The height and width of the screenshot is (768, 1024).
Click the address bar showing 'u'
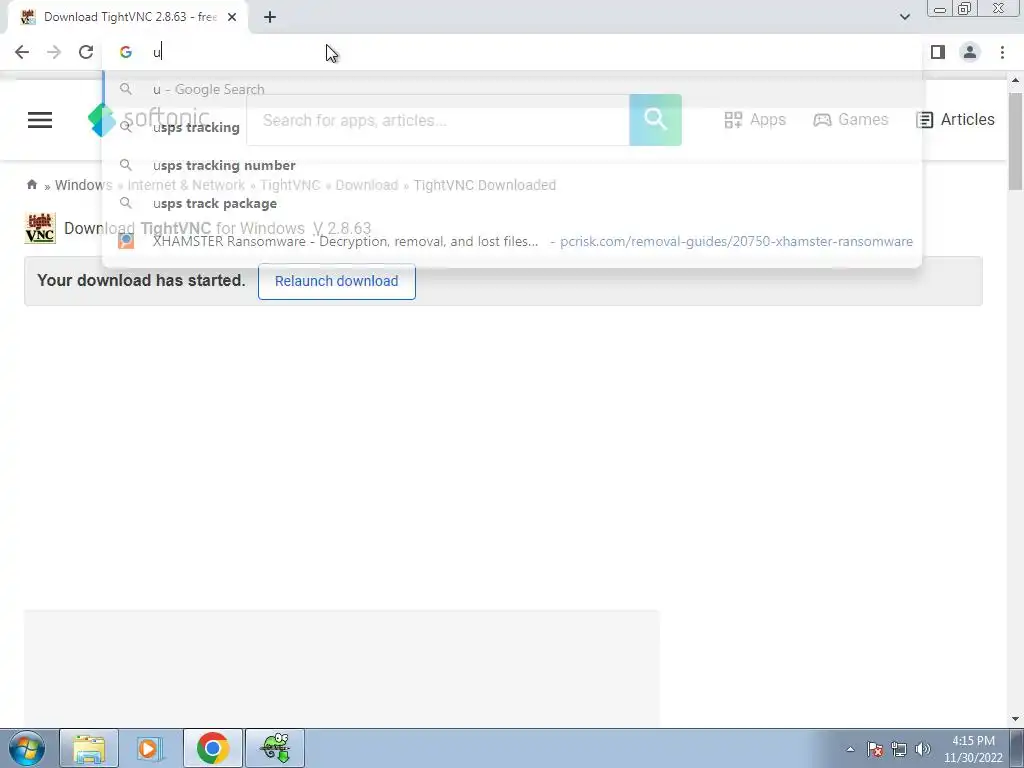513,52
